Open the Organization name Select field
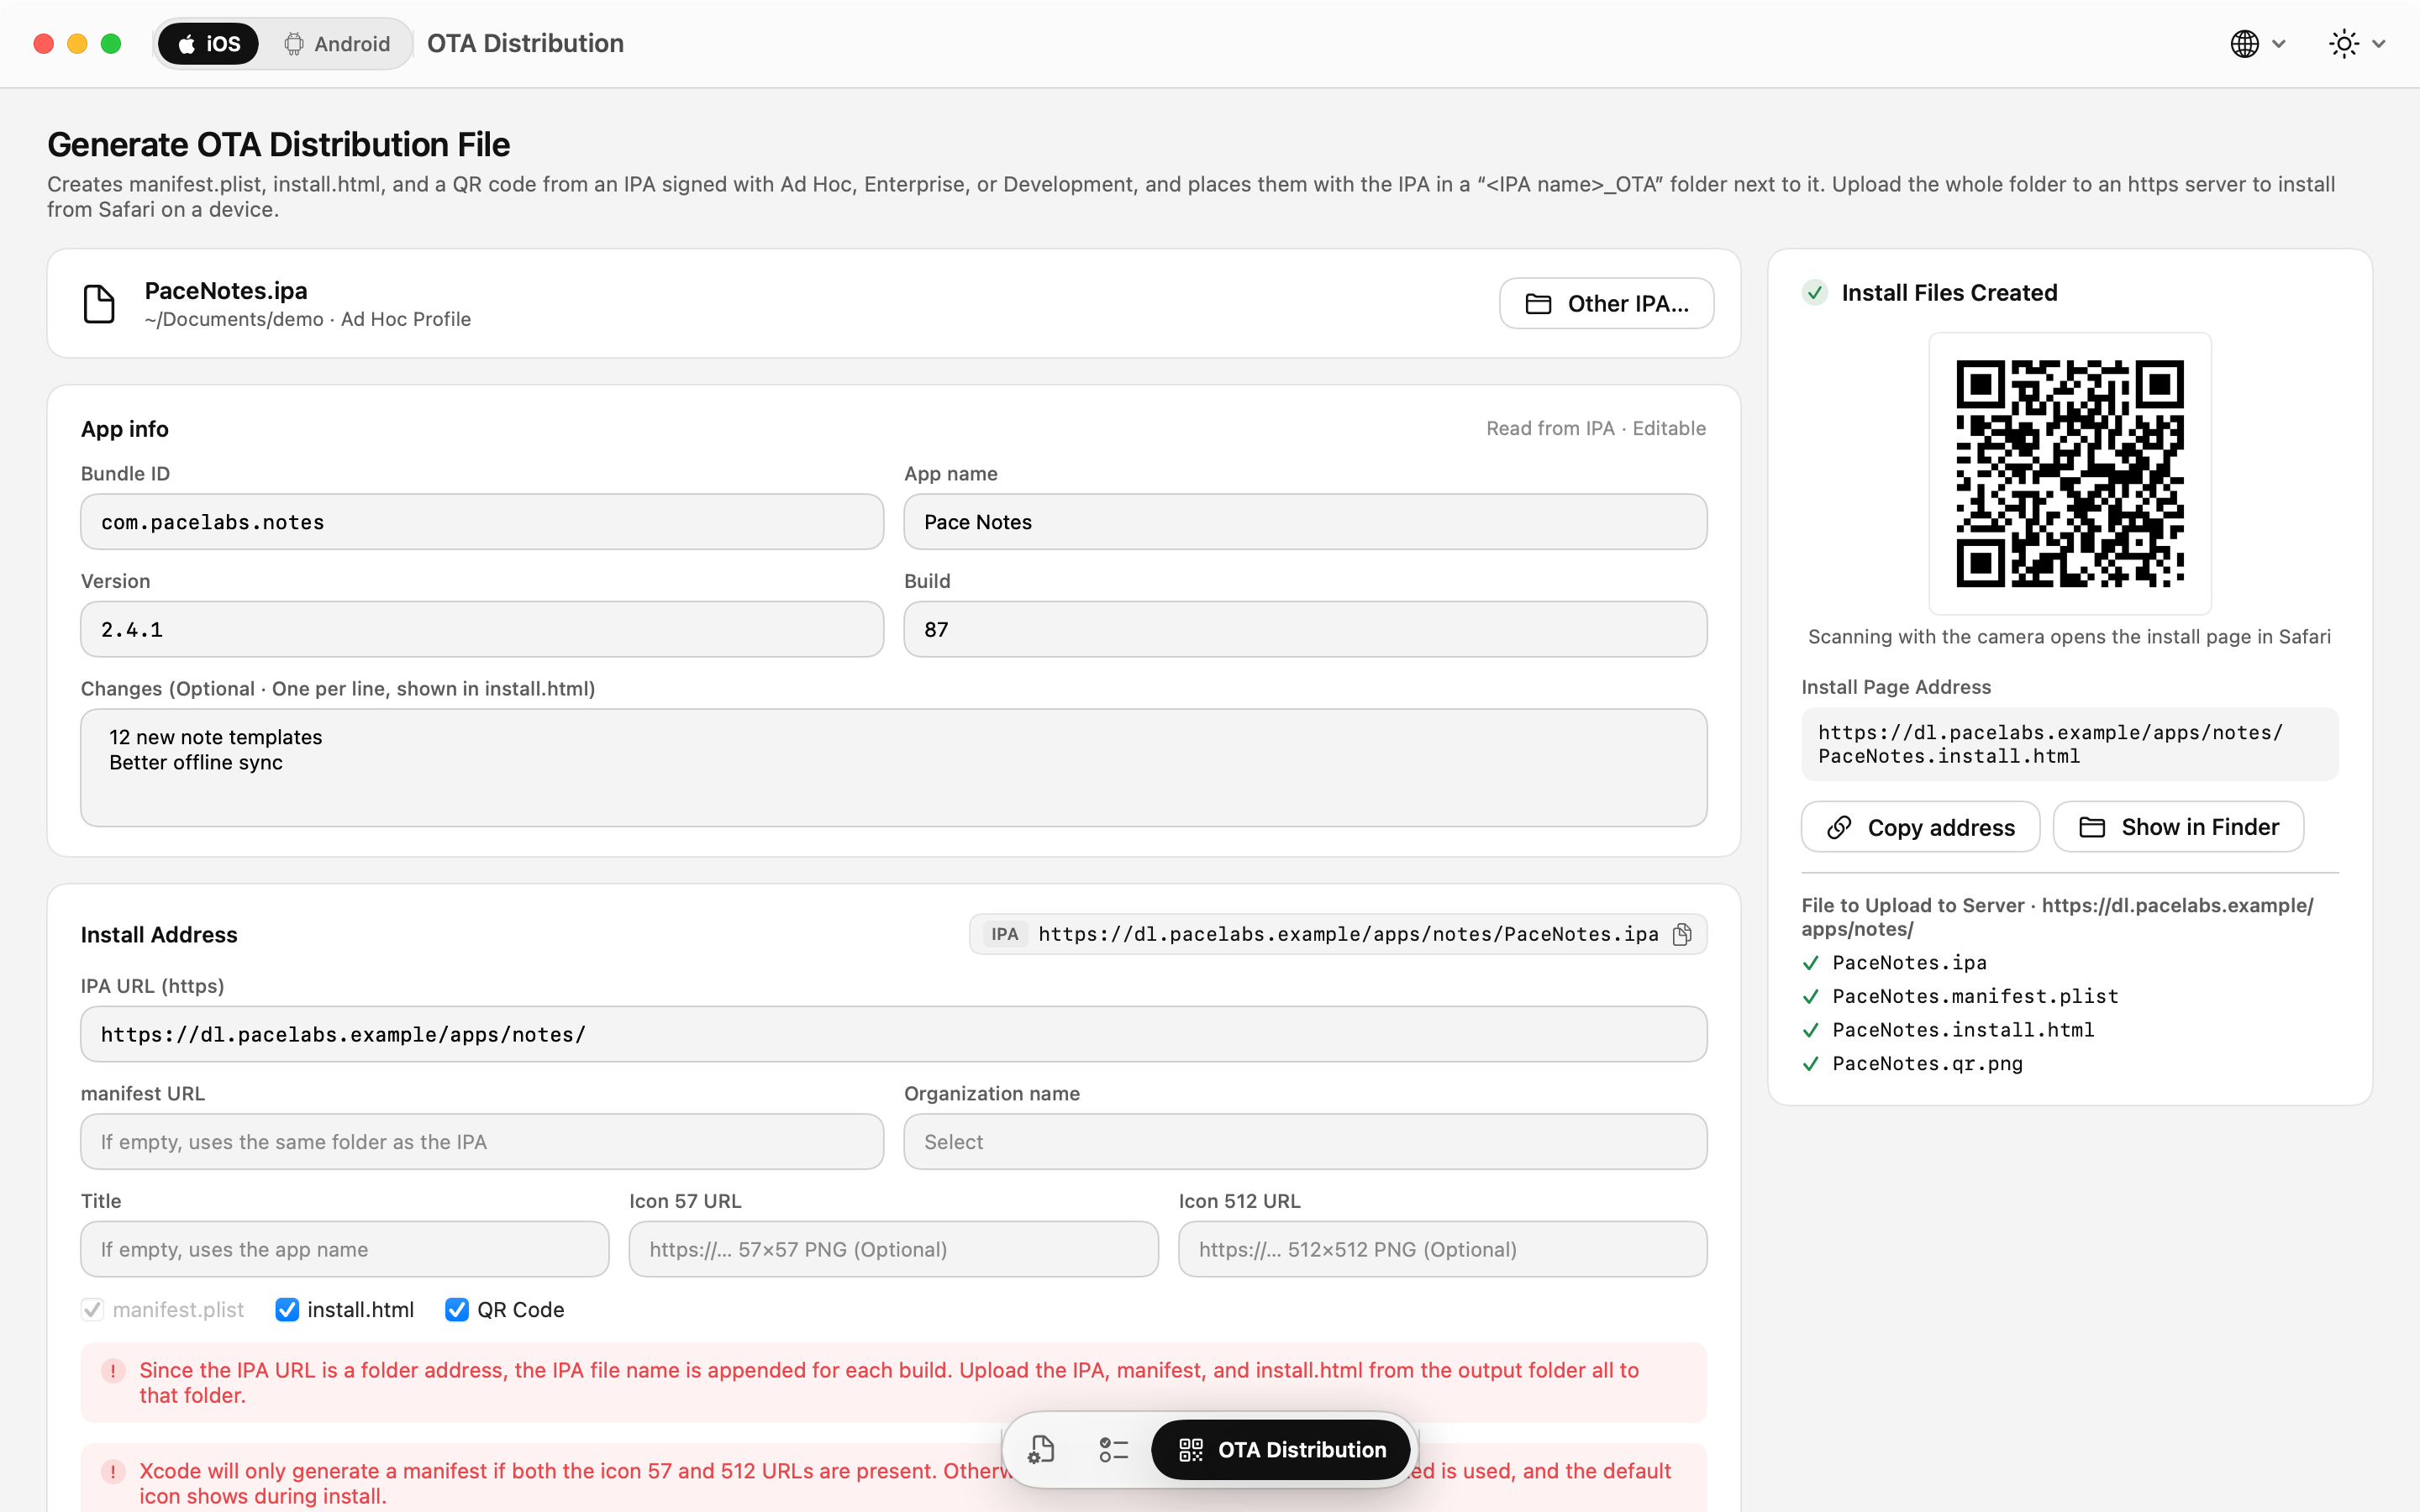This screenshot has width=2420, height=1512. tap(1305, 1142)
